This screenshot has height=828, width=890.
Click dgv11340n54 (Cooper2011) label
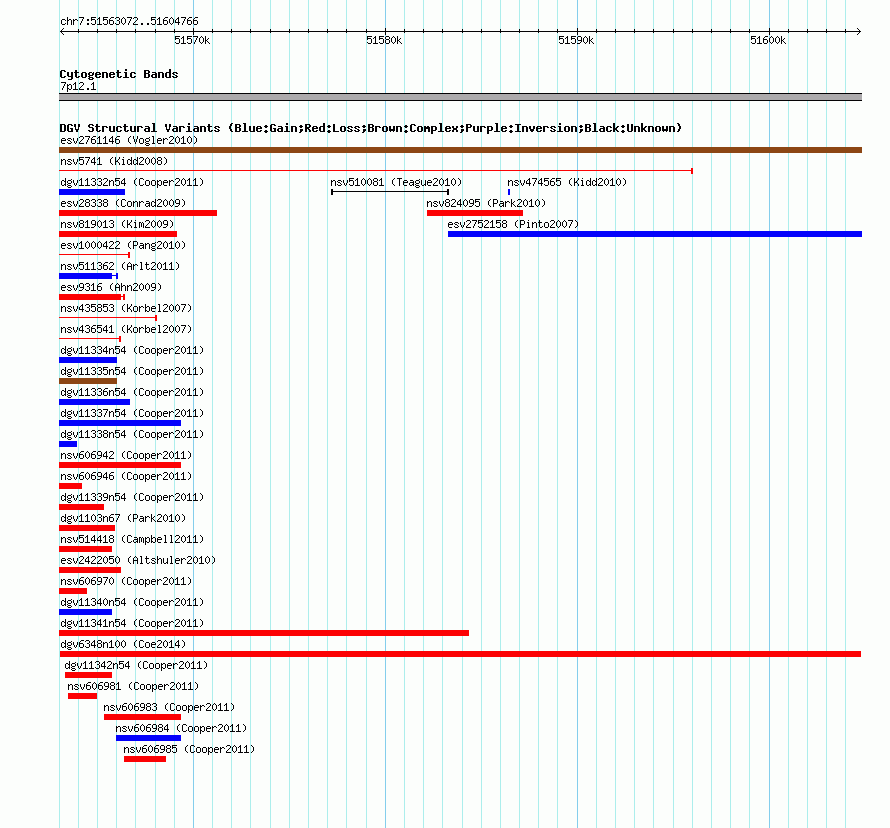132,602
